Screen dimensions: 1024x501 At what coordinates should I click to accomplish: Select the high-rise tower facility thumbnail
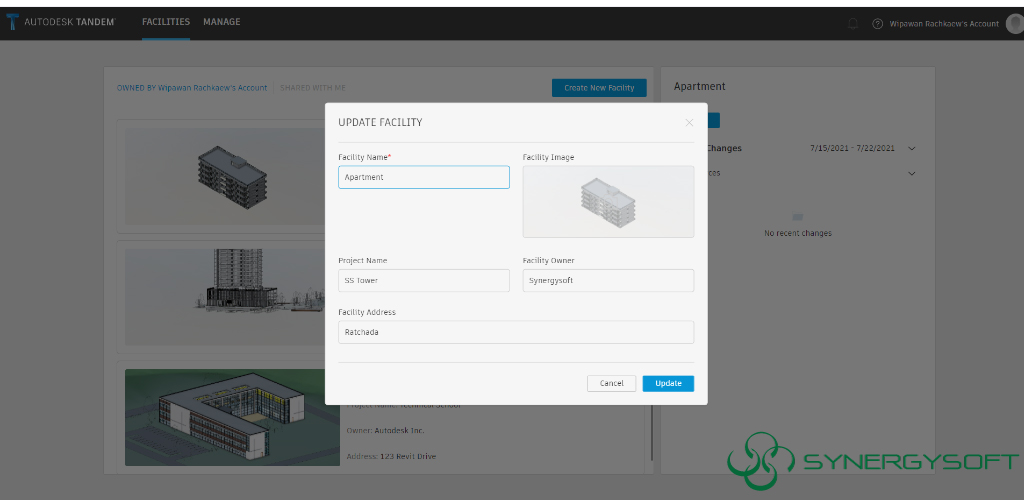click(225, 297)
